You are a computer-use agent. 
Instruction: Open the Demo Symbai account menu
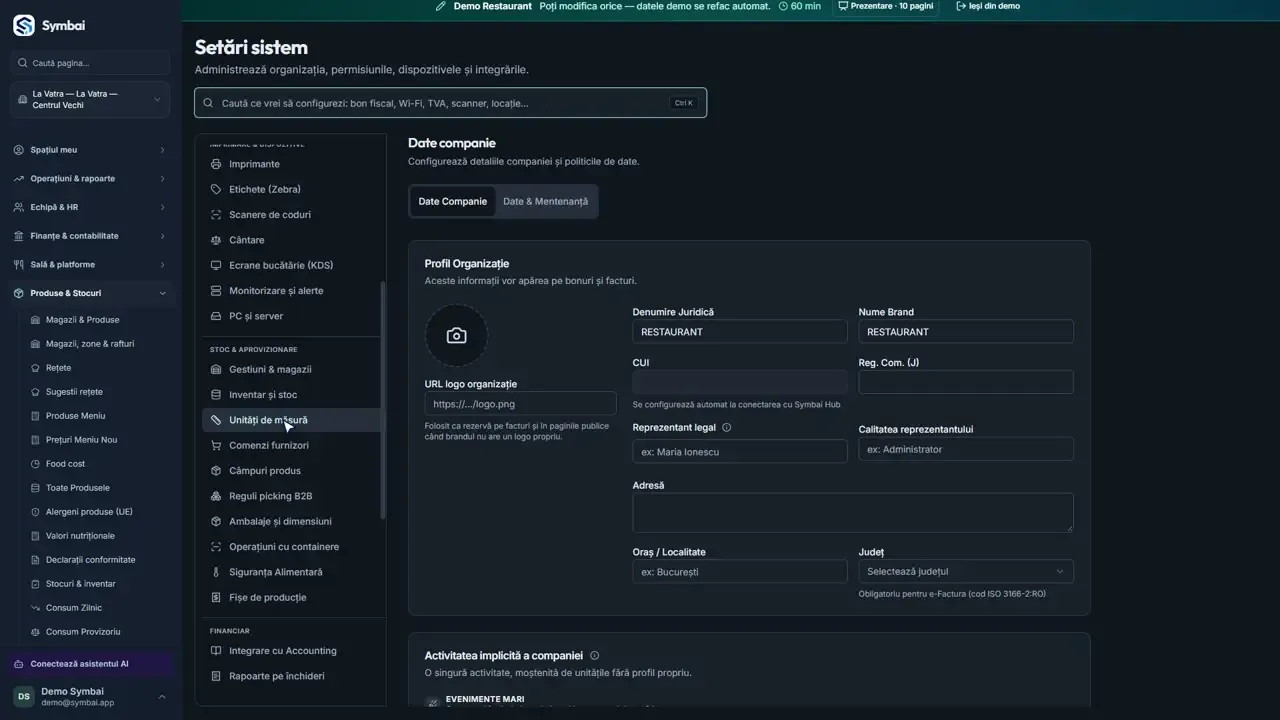click(x=90, y=697)
